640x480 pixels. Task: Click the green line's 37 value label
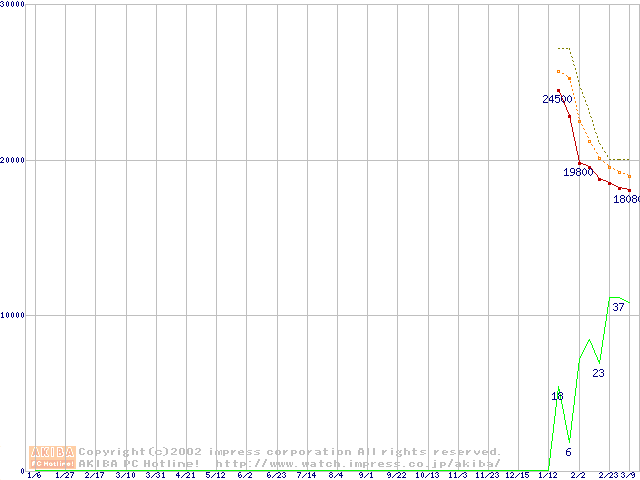[618, 307]
